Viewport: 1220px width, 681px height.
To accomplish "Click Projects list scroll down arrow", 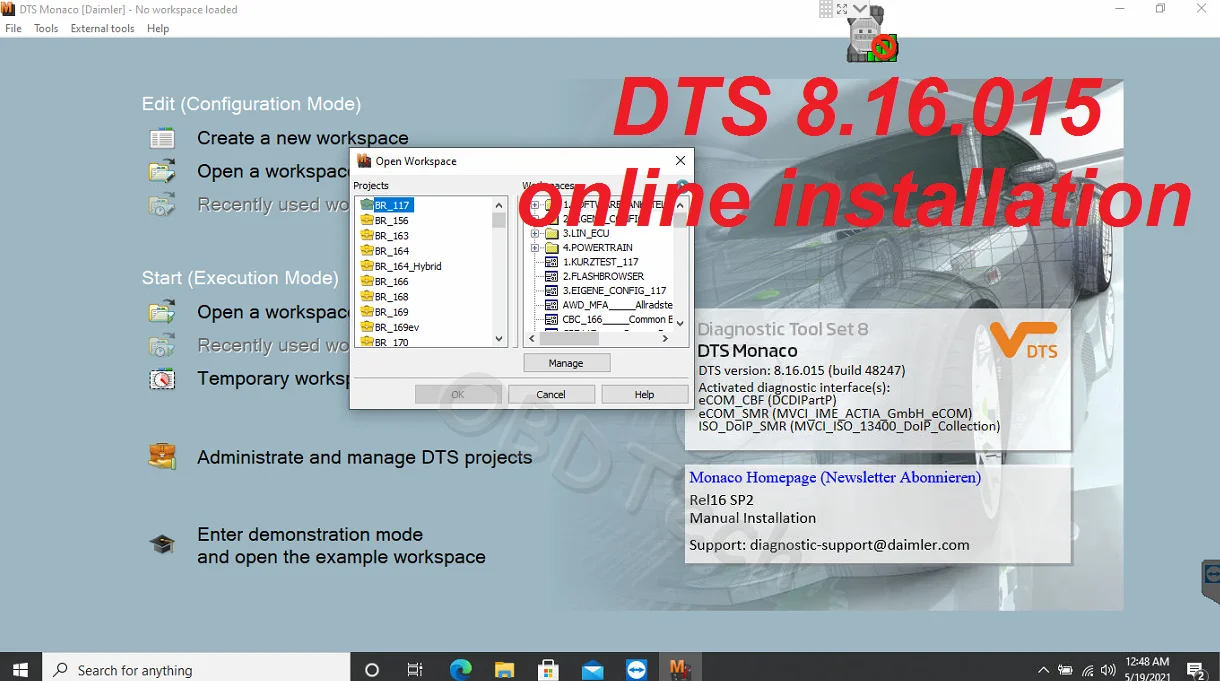I will coord(499,339).
